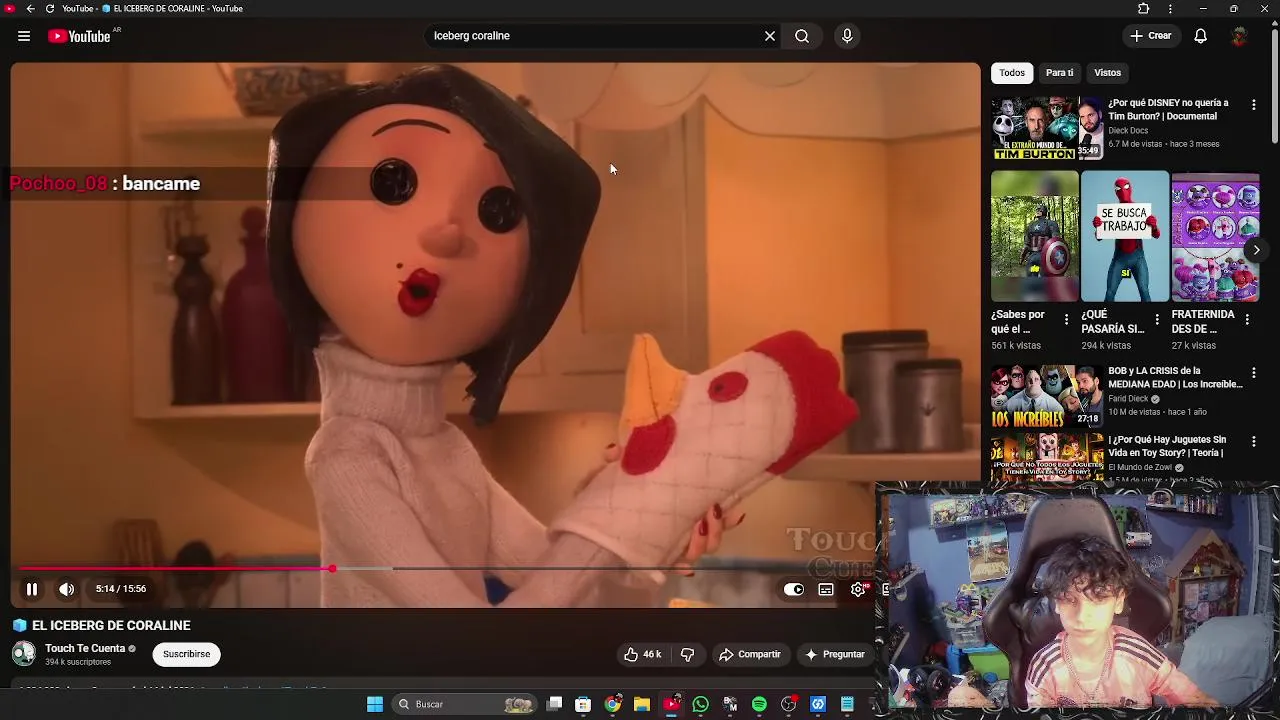Show the next shorts with the arrow
Screen dimensions: 1280x720
[x=1256, y=250]
